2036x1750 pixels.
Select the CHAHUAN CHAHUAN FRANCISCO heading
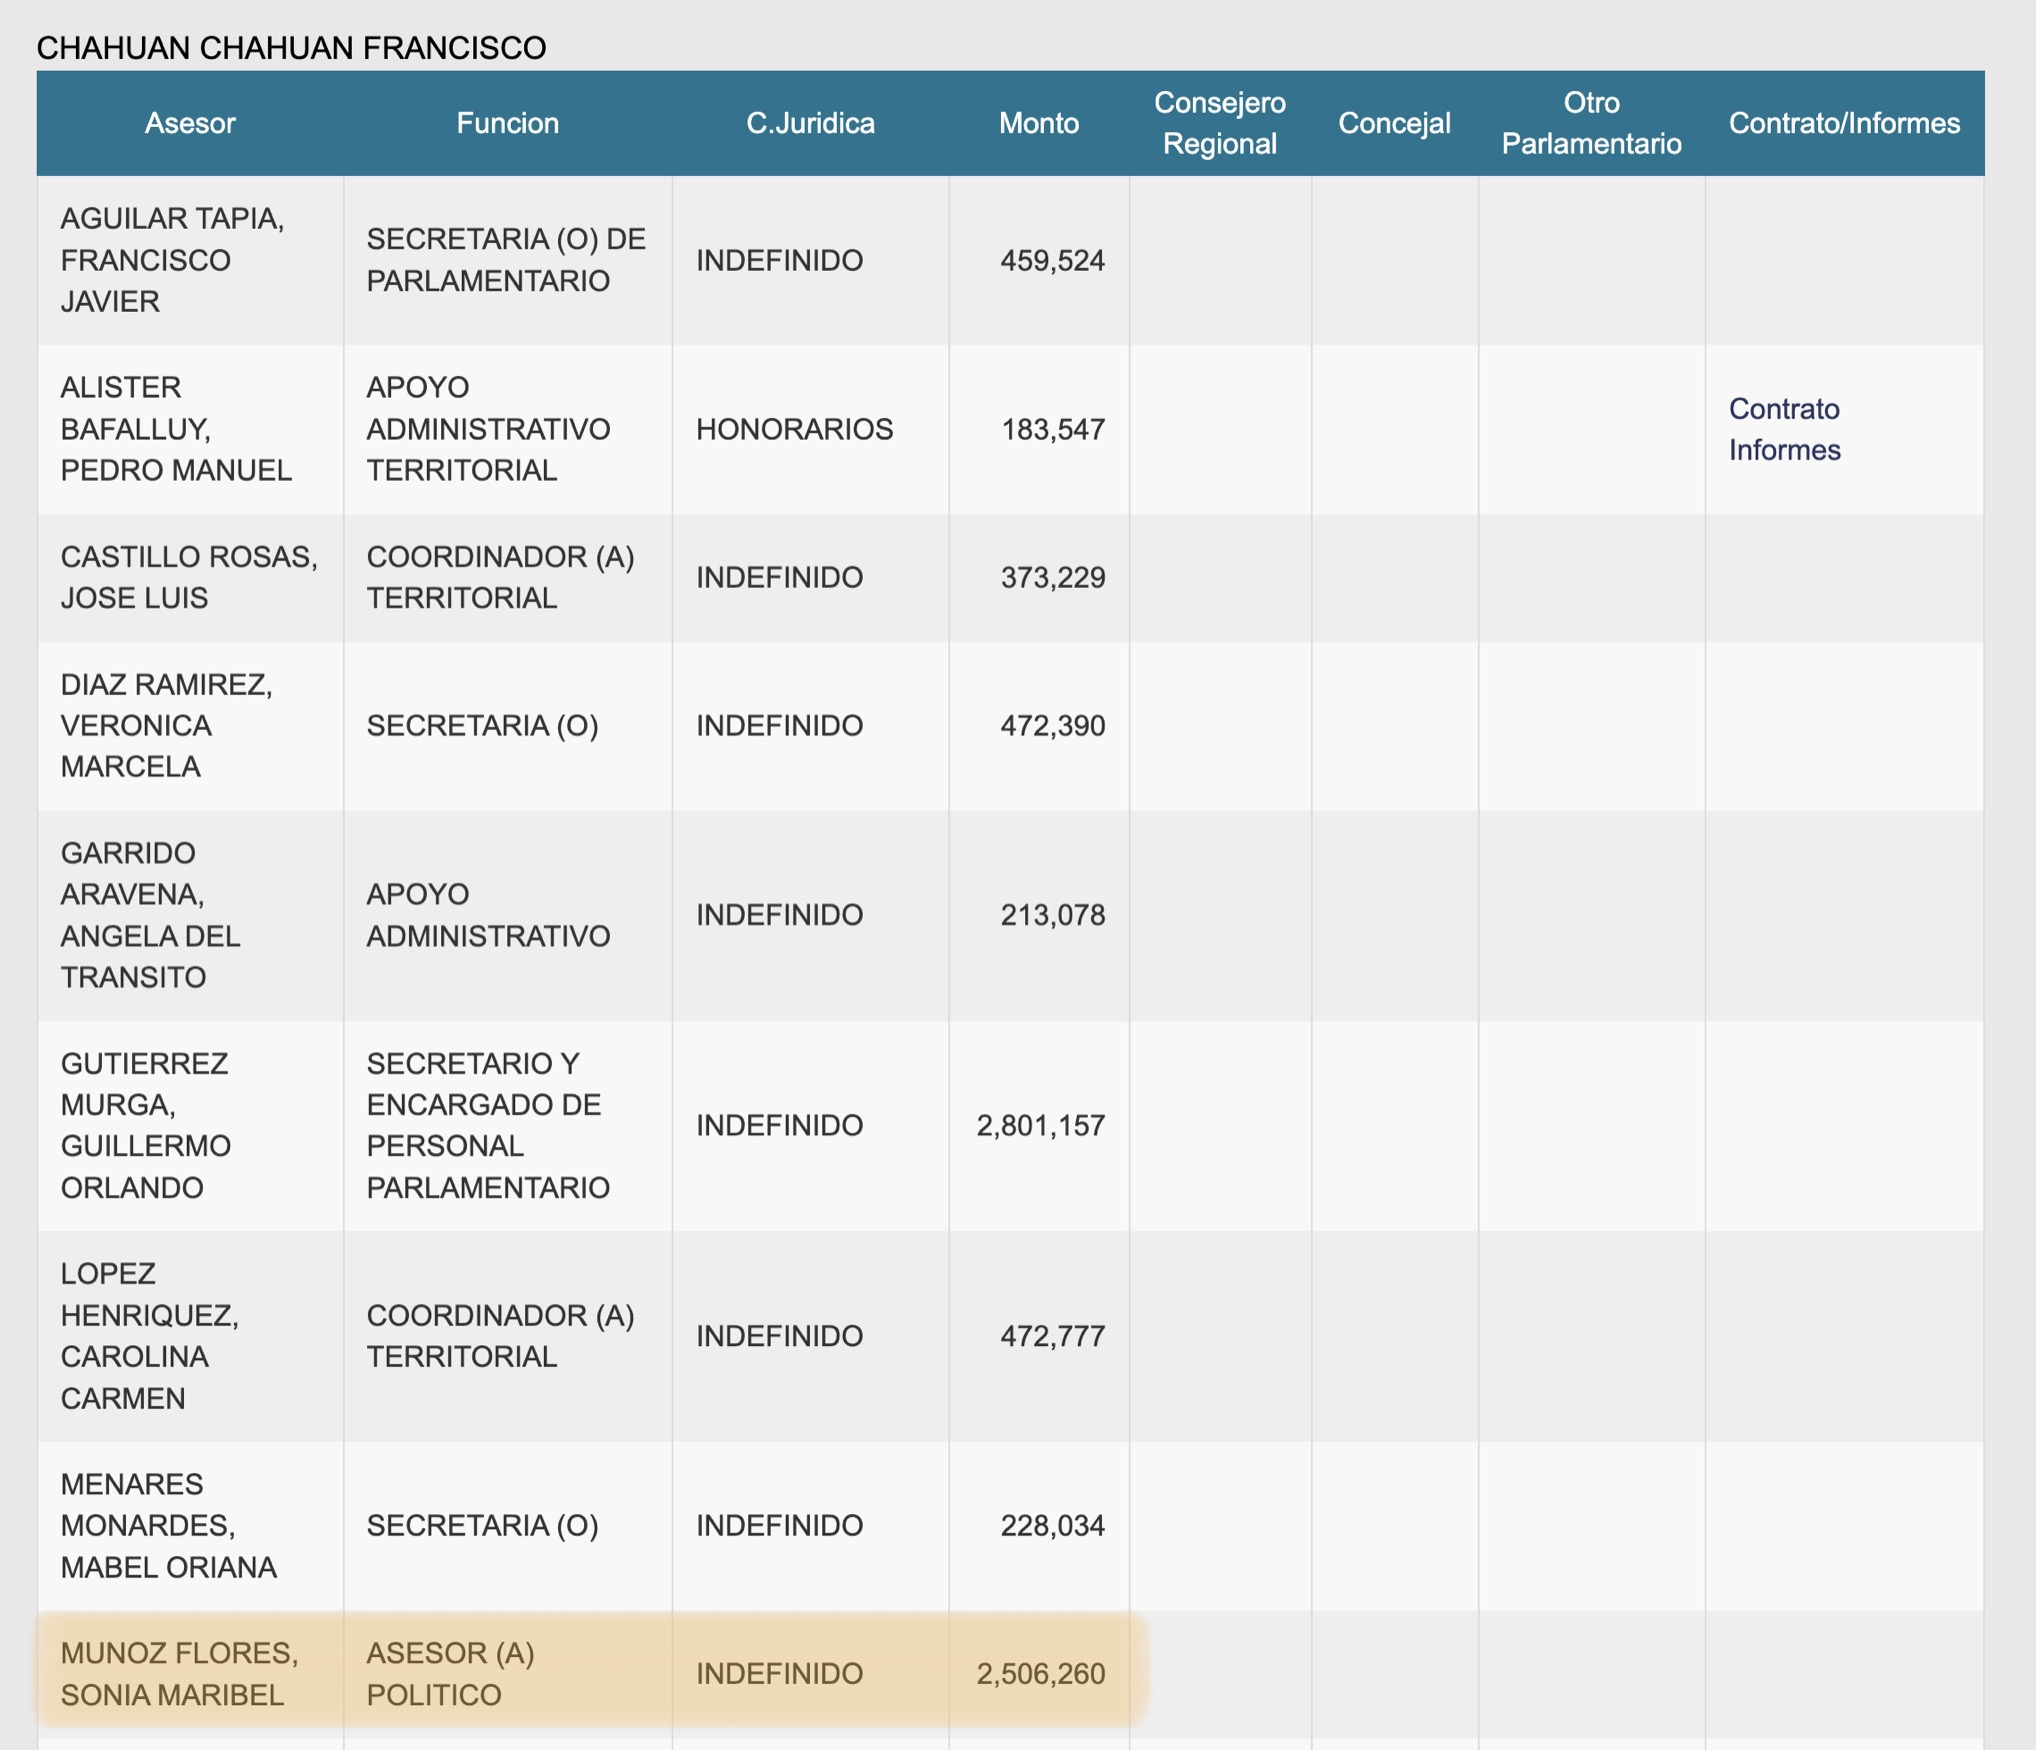[x=291, y=48]
